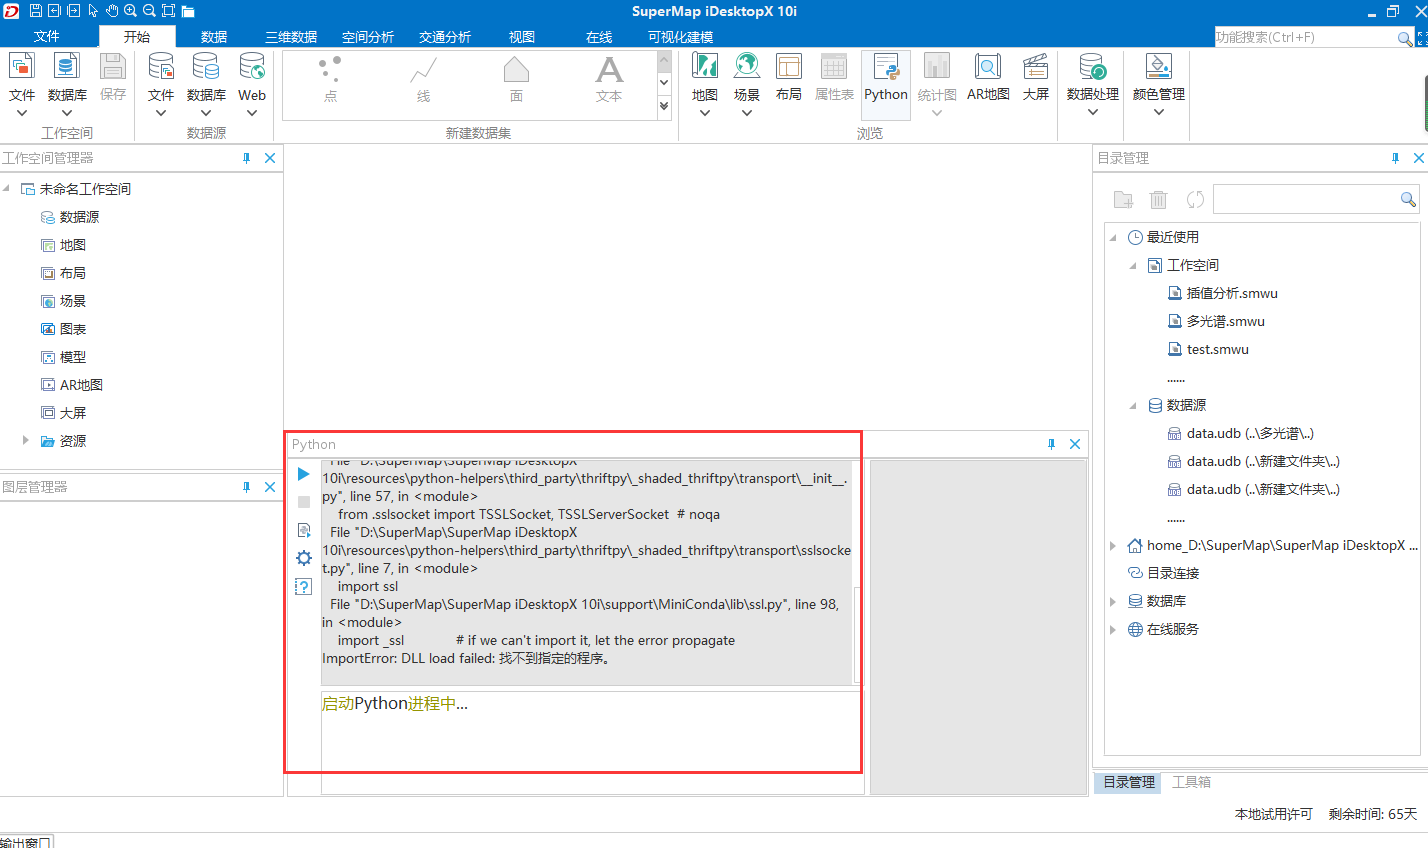Expand the 在线服务 tree node

[1113, 630]
